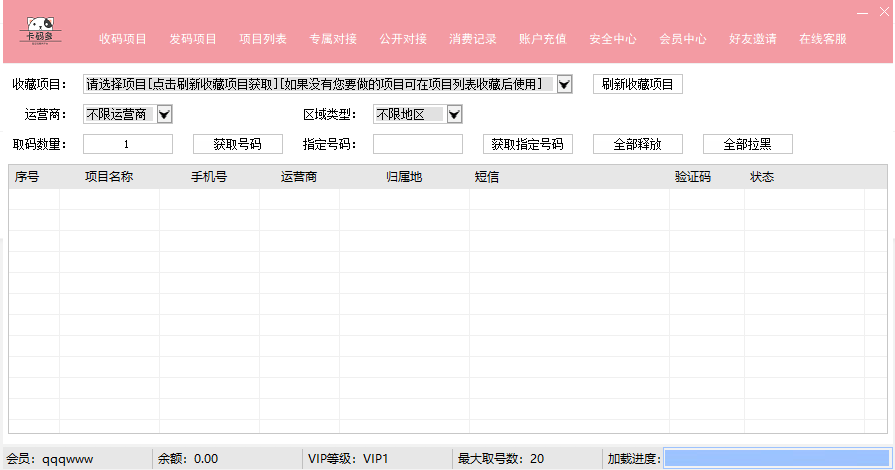Image resolution: width=895 pixels, height=470 pixels.
Task: Open 项目列表 in the top menu
Action: pyautogui.click(x=263, y=39)
